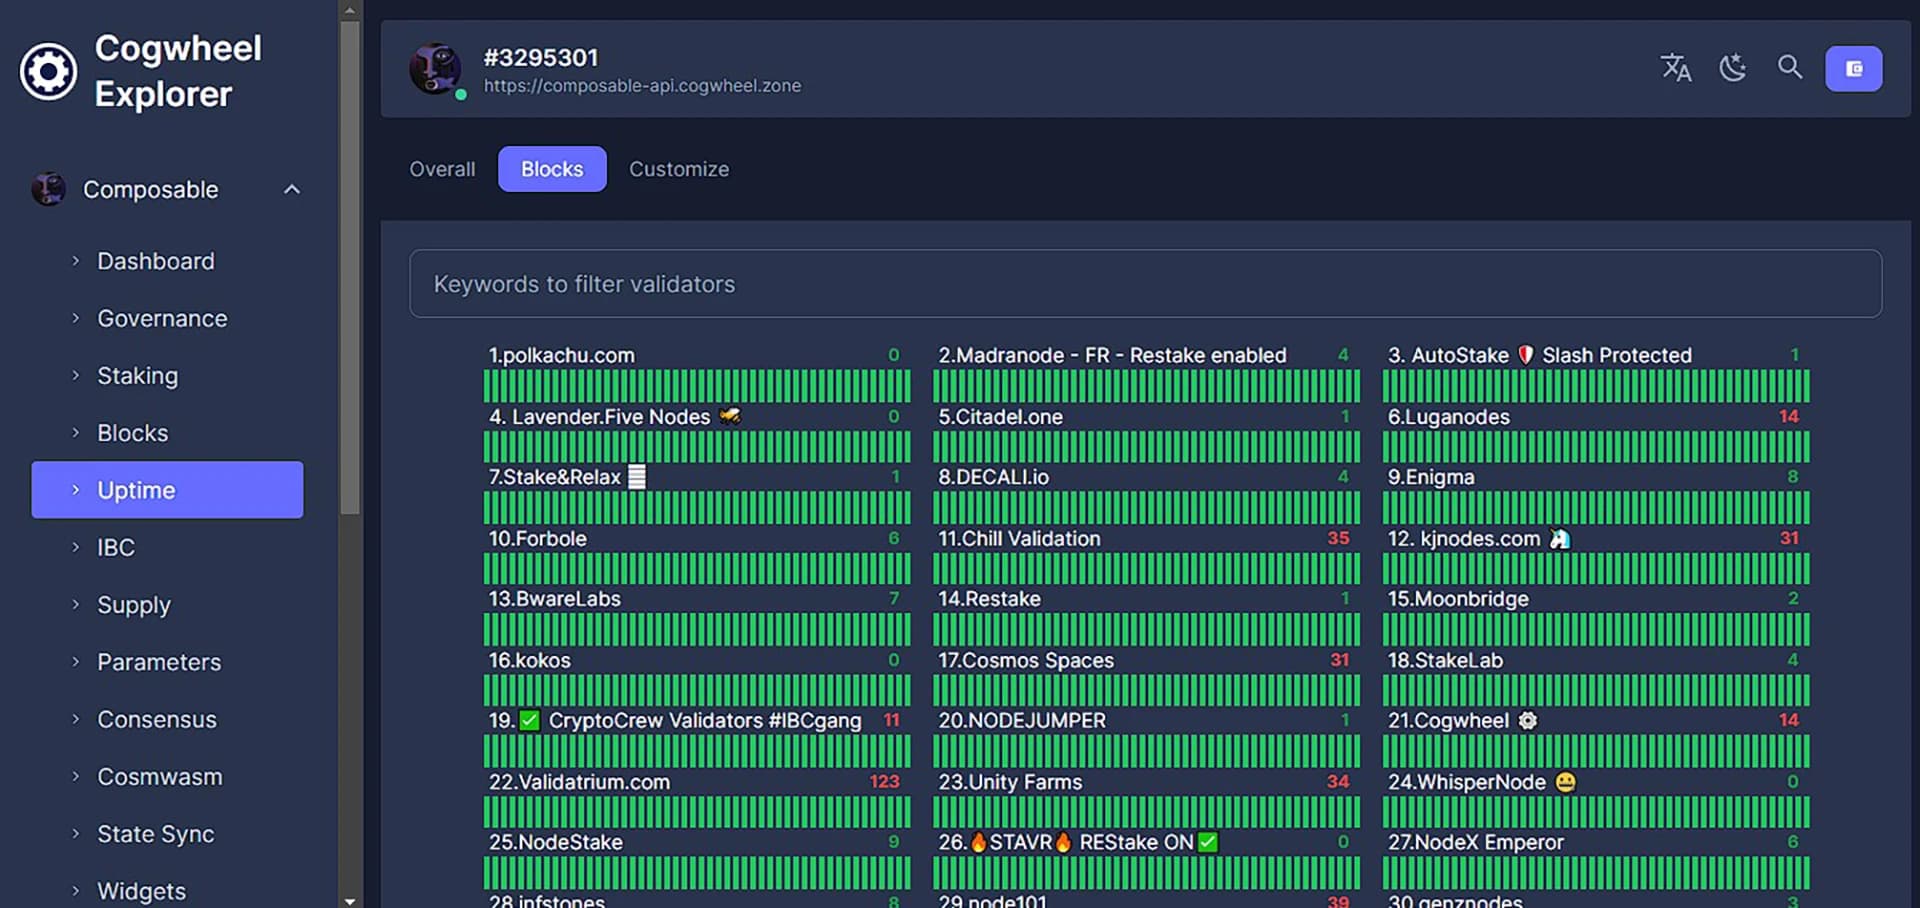Open IBC in the sidebar
The height and width of the screenshot is (908, 1920).
pos(116,547)
